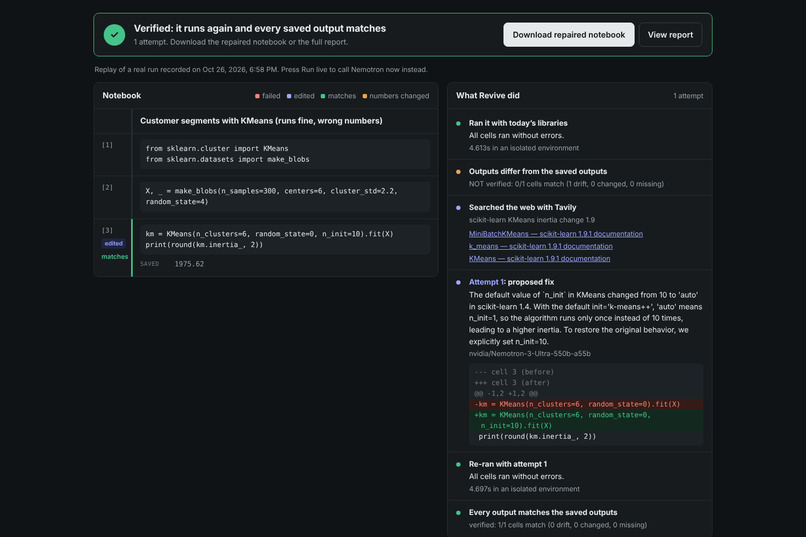Open the MiniBatchKMeans scikit-learn documentation link
Screen dimensions: 806x537
tap(556, 234)
